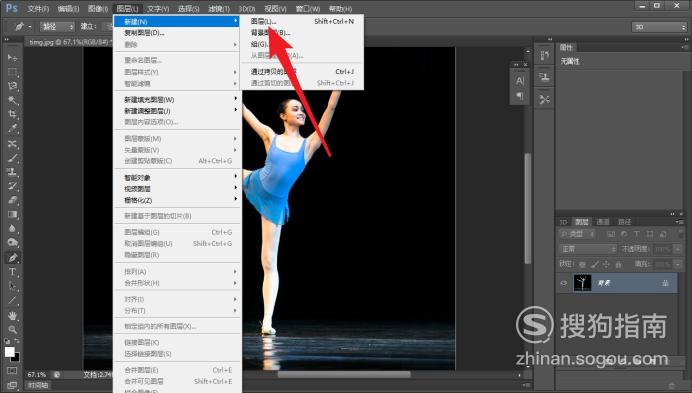Screen dimensions: 692x393
Task: Select the Clone Stamp tool
Action: 12,172
